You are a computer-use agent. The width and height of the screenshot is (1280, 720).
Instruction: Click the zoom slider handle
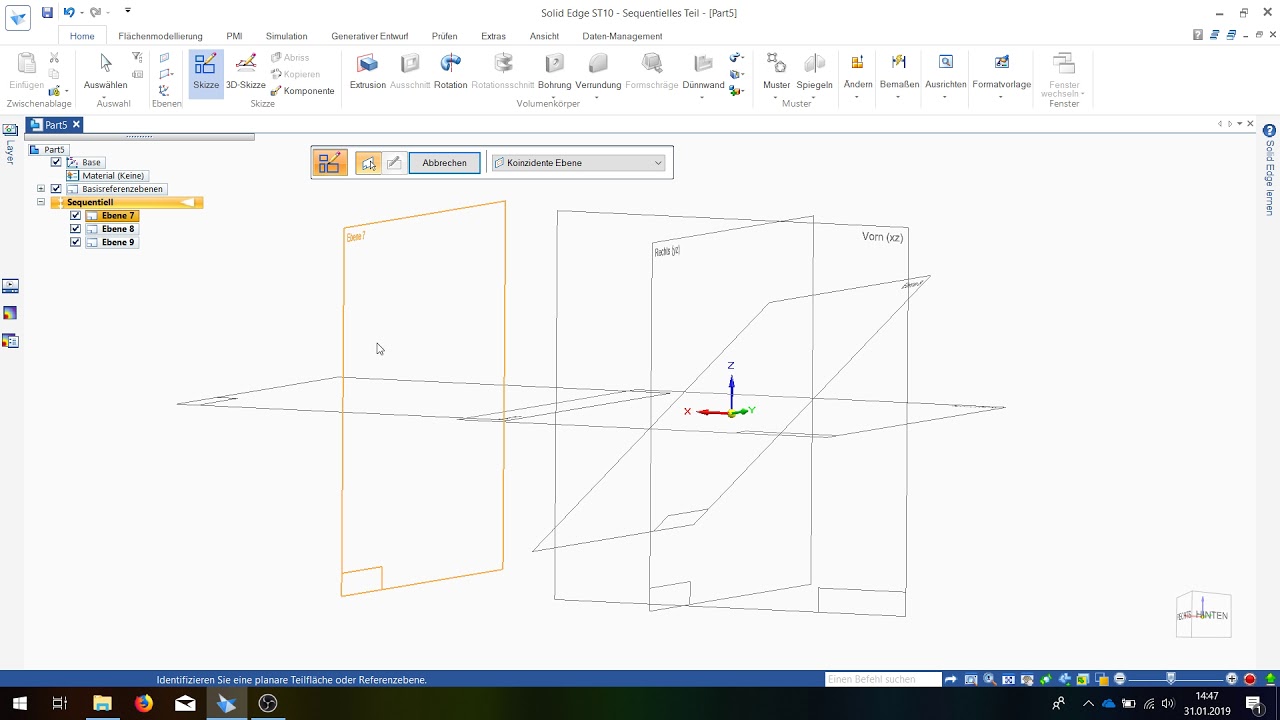click(1171, 679)
